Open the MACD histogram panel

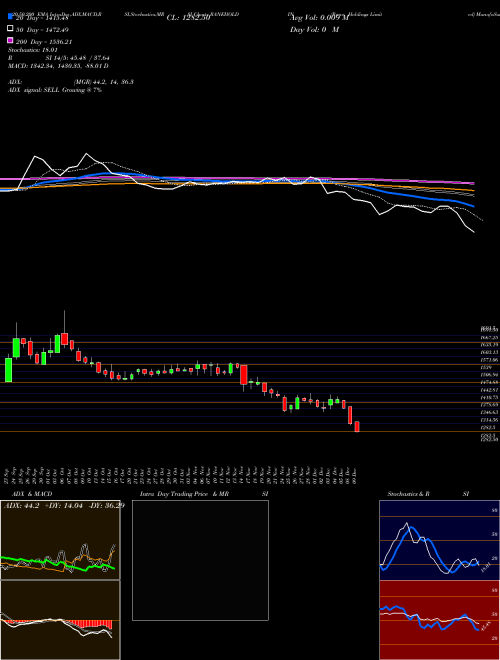(60, 620)
